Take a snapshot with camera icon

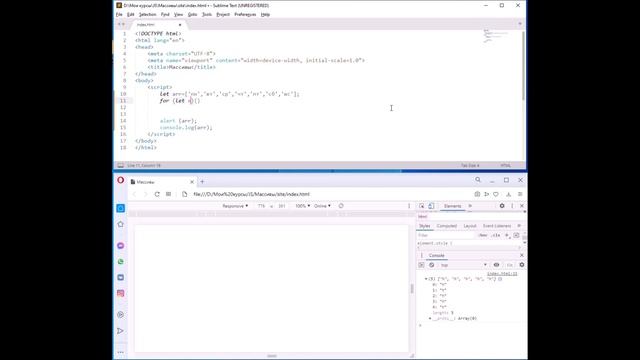[477, 194]
